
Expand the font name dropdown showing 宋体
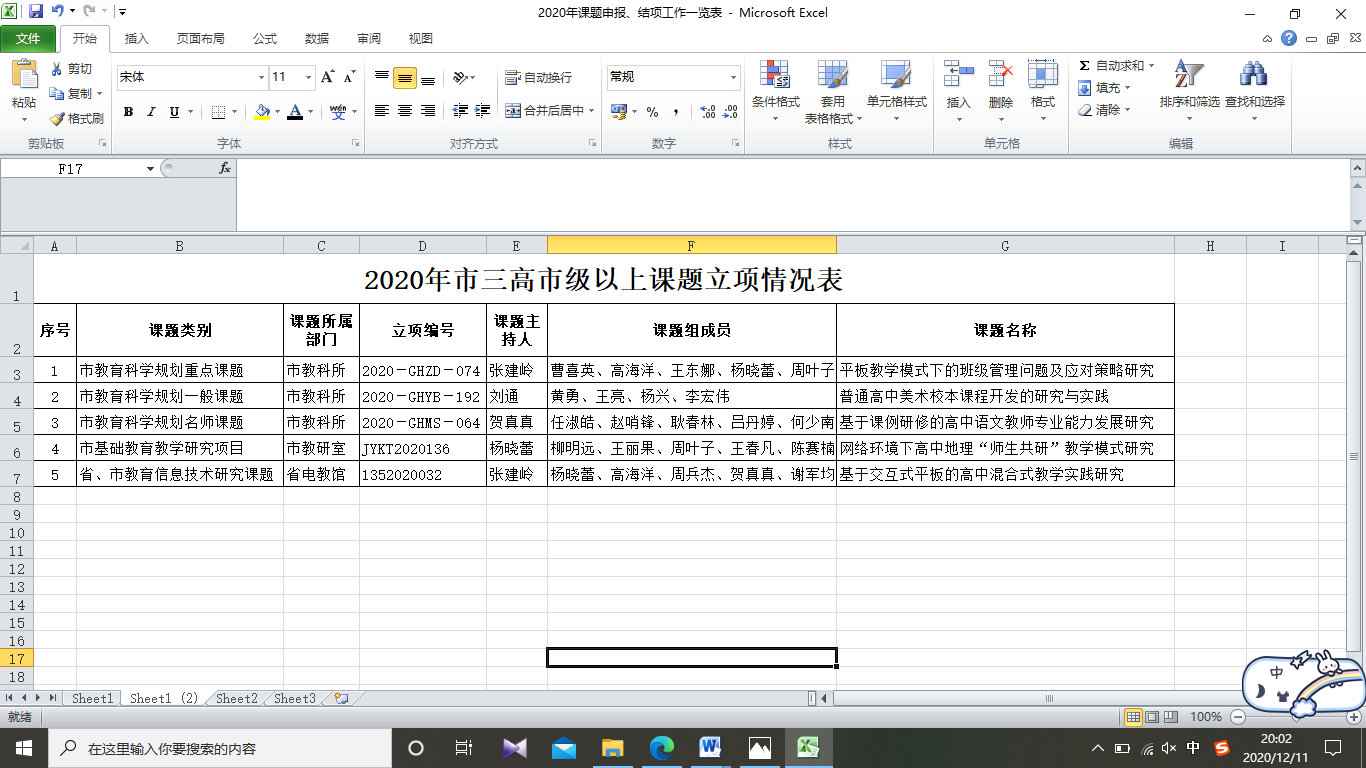[x=261, y=77]
